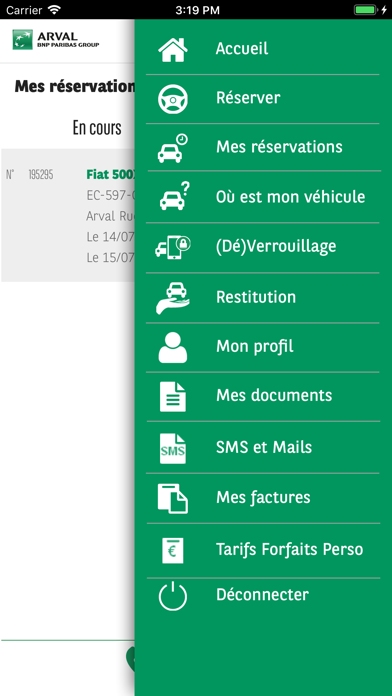This screenshot has height=696, width=392.
Task: Tap the document page icon
Action: coord(173,396)
